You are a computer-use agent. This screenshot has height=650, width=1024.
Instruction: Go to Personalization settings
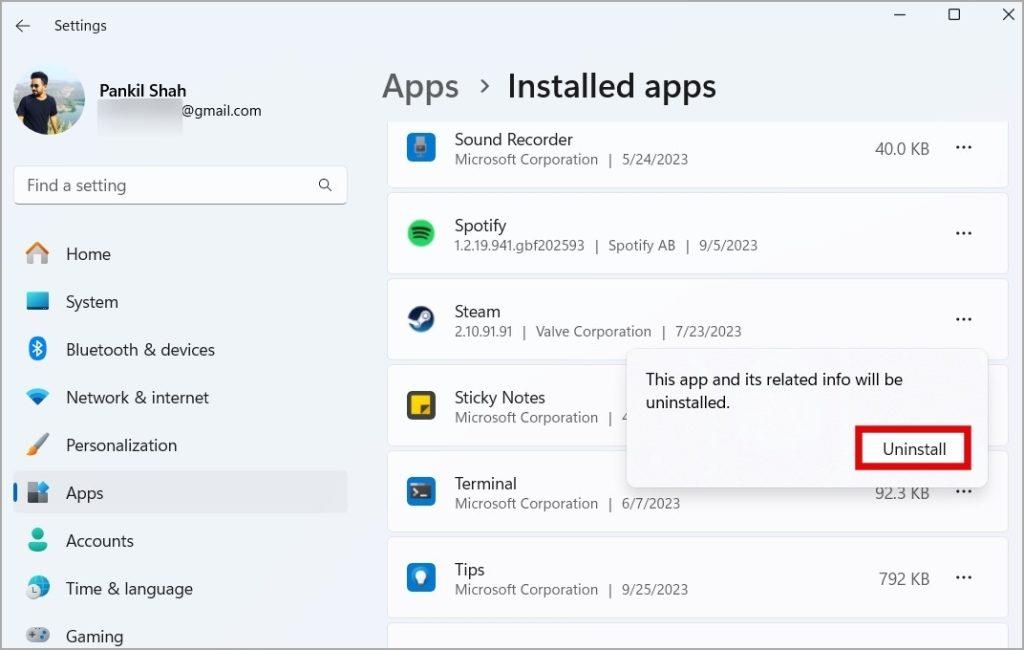point(180,446)
